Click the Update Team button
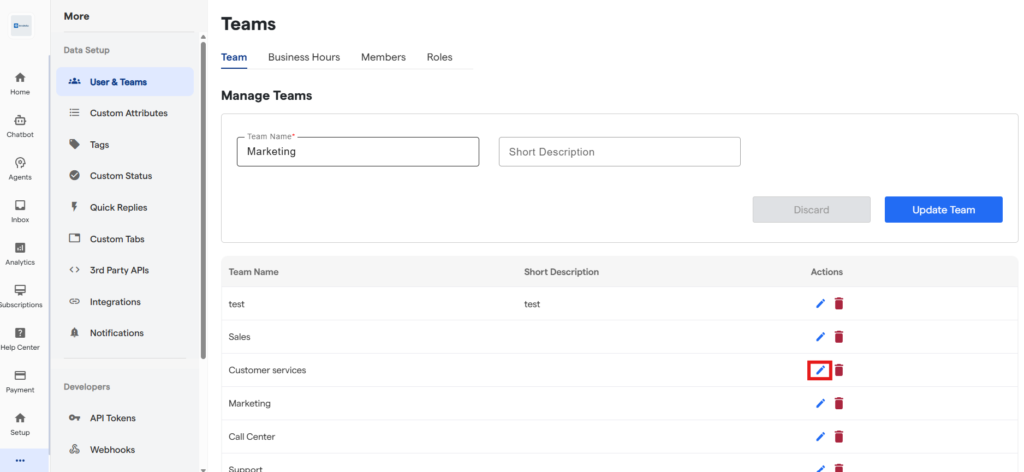 (x=943, y=210)
